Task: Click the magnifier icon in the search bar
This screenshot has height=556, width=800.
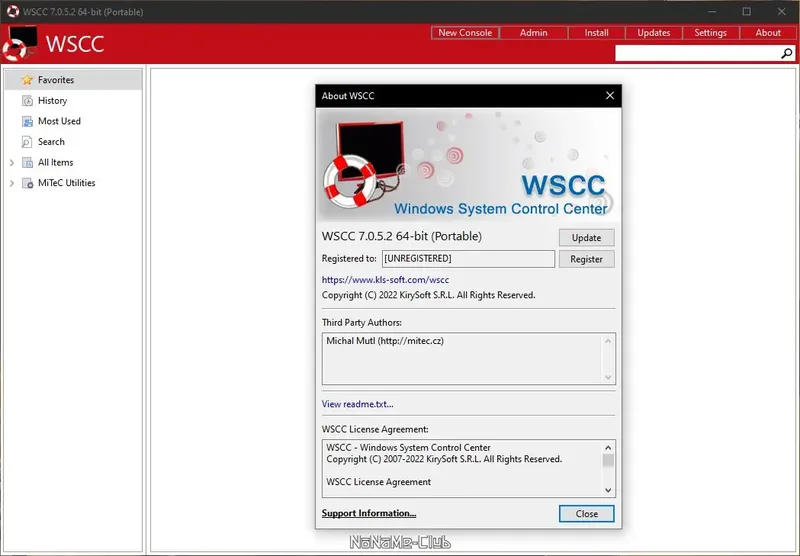Action: click(786, 53)
